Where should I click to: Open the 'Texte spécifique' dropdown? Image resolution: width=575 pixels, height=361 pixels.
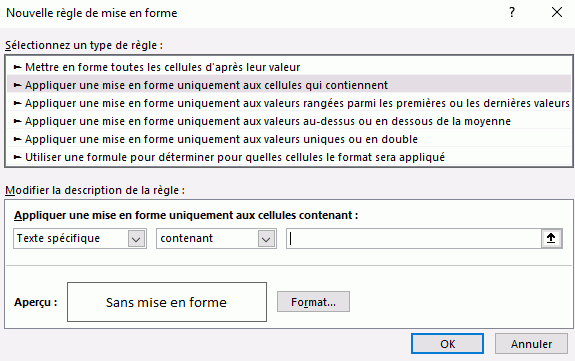[80, 238]
